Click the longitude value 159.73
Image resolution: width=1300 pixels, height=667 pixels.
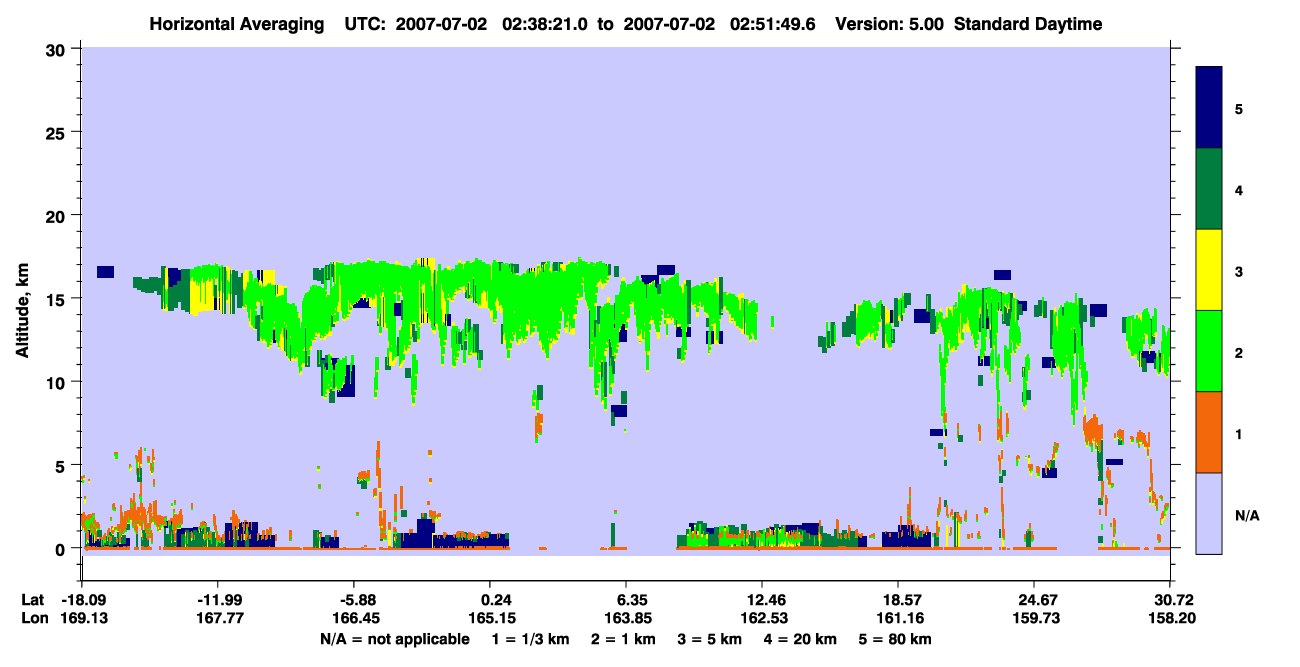[x=1034, y=619]
